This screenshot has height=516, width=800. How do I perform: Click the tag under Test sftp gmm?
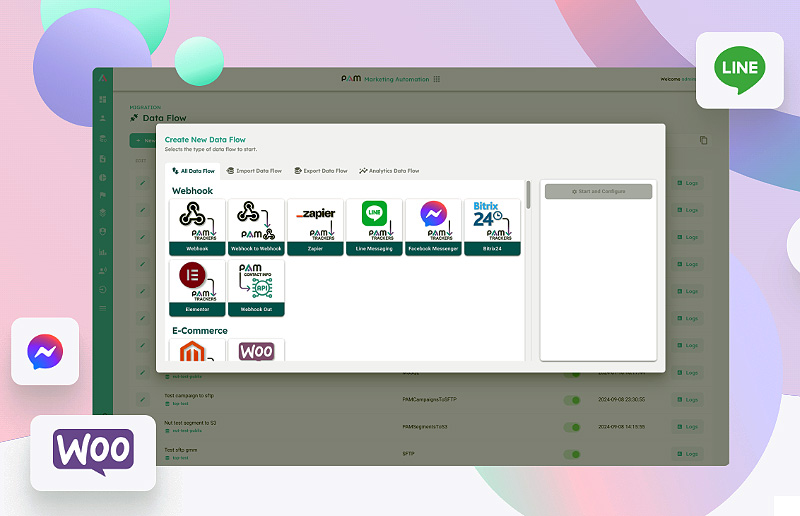(177, 458)
